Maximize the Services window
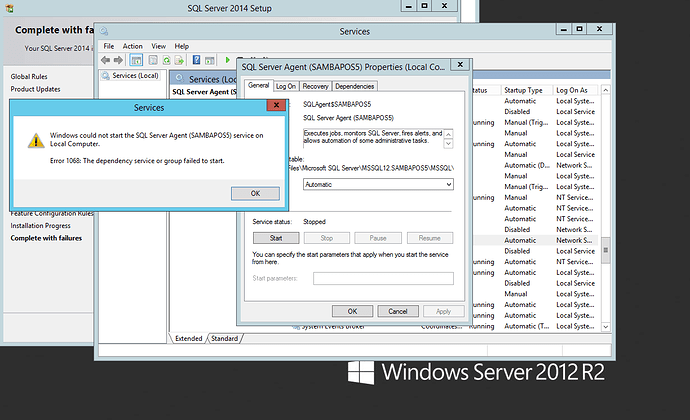 pyautogui.click(x=579, y=29)
